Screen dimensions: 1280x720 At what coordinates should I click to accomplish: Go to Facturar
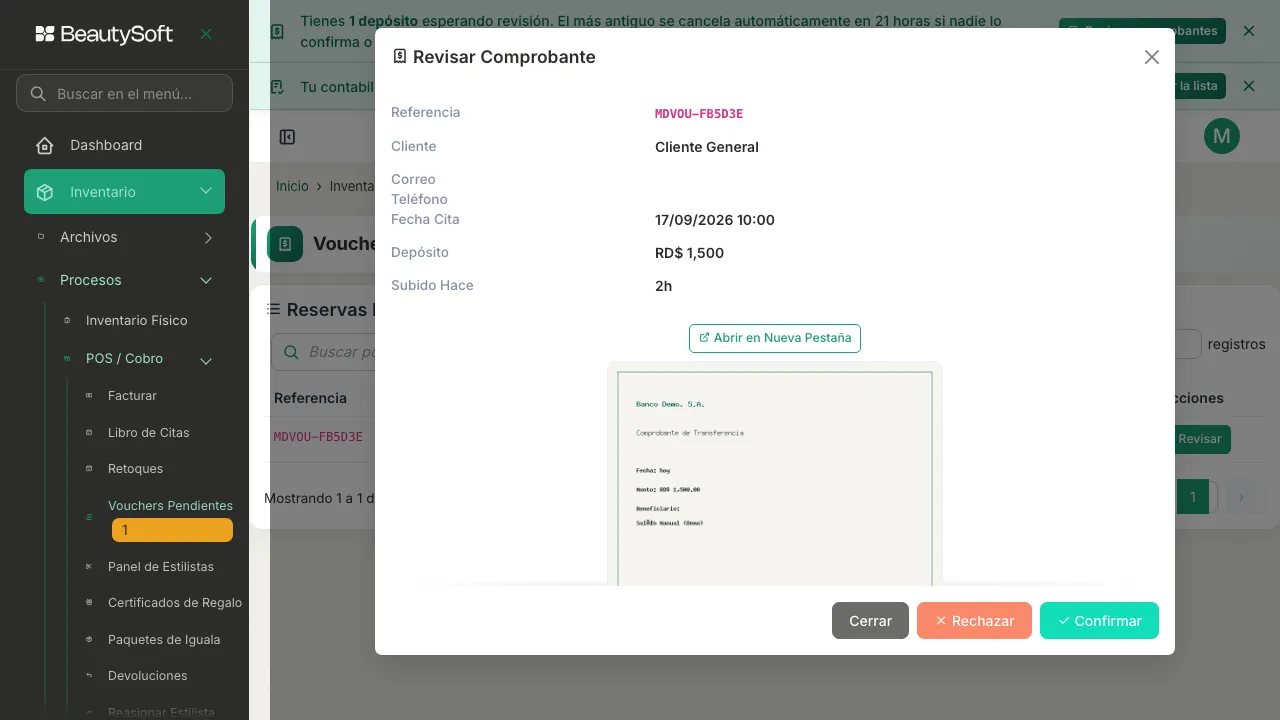132,396
